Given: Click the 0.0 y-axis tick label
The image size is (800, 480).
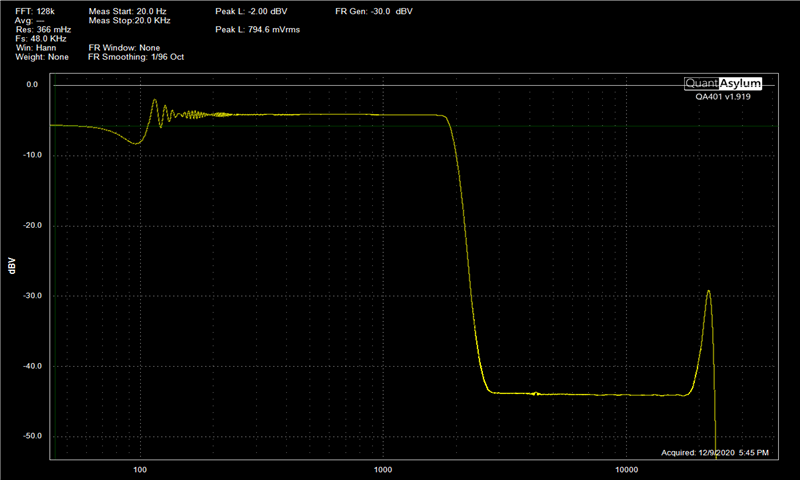Looking at the screenshot, I should click(x=32, y=85).
